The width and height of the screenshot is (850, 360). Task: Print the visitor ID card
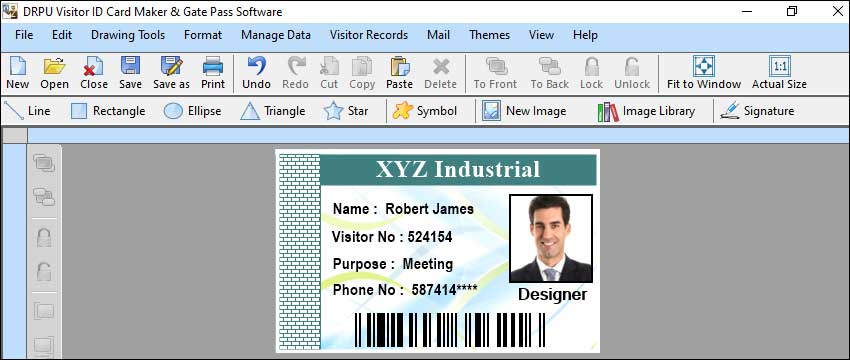(x=213, y=73)
